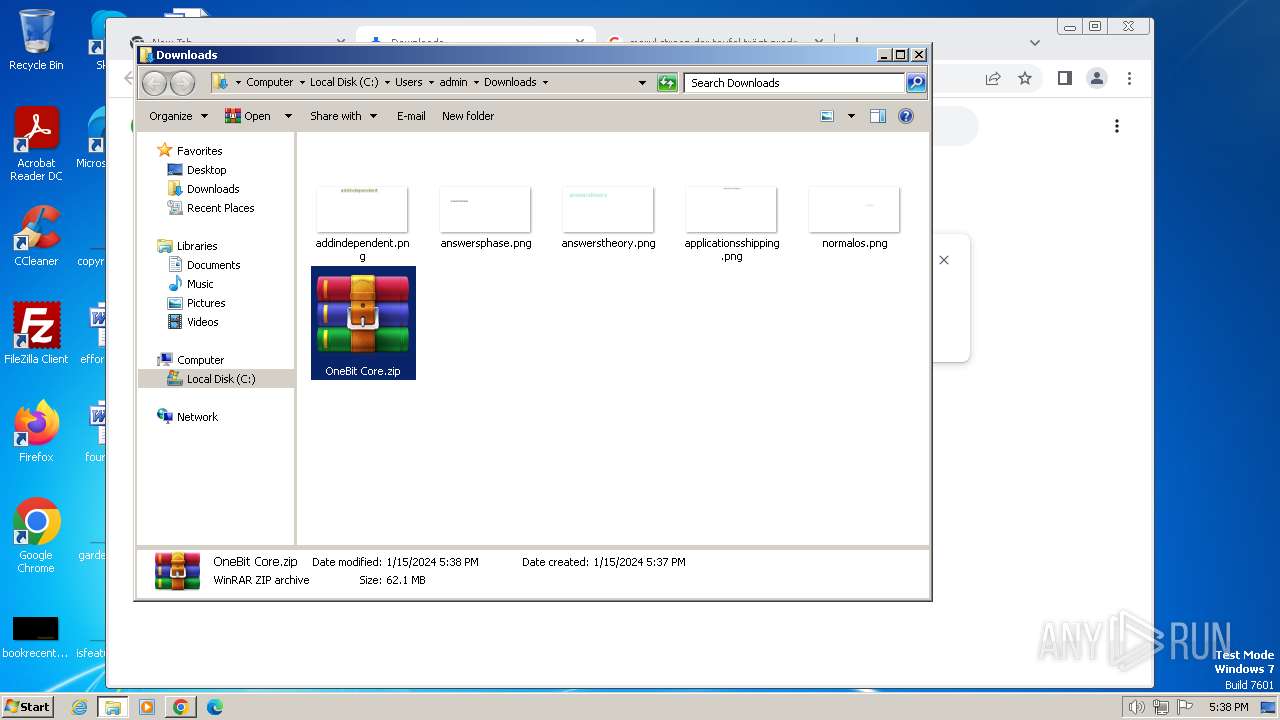Click the taskbar clock 5:38 PM
The height and width of the screenshot is (720, 1280).
point(1228,707)
